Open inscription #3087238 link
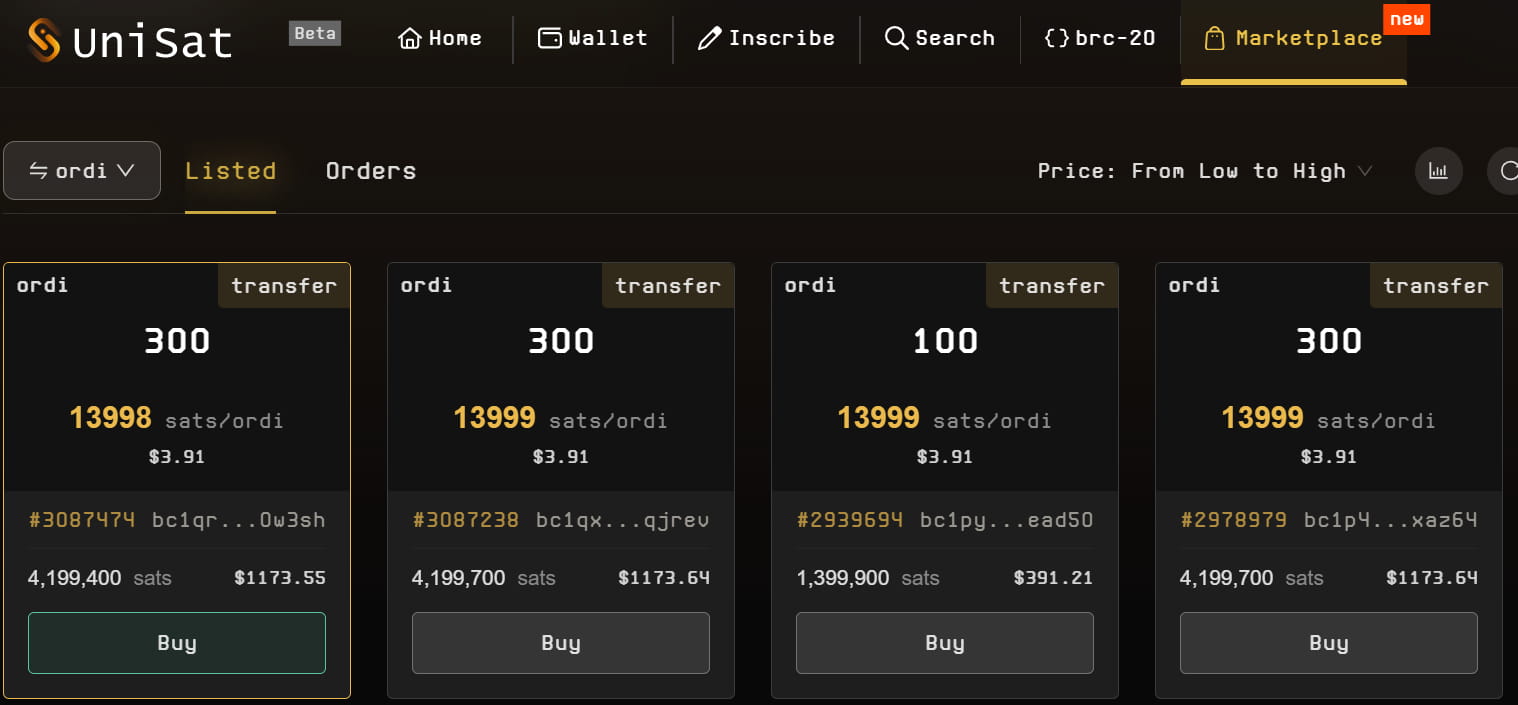 pyautogui.click(x=466, y=520)
